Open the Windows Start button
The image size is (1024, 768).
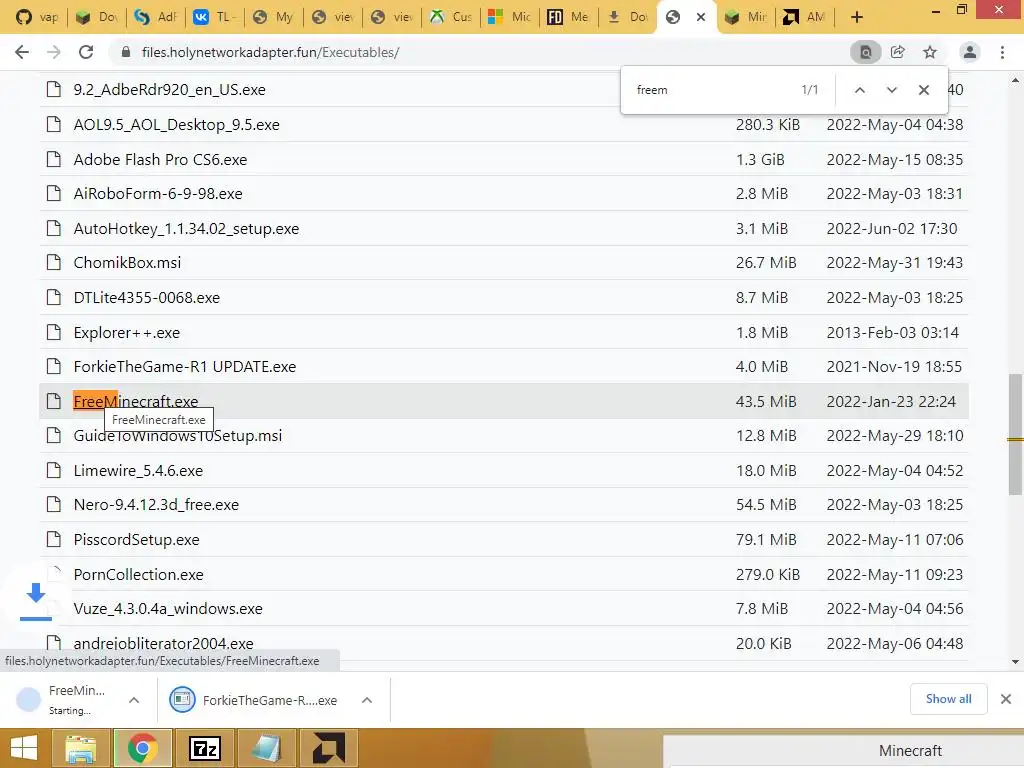coord(24,748)
